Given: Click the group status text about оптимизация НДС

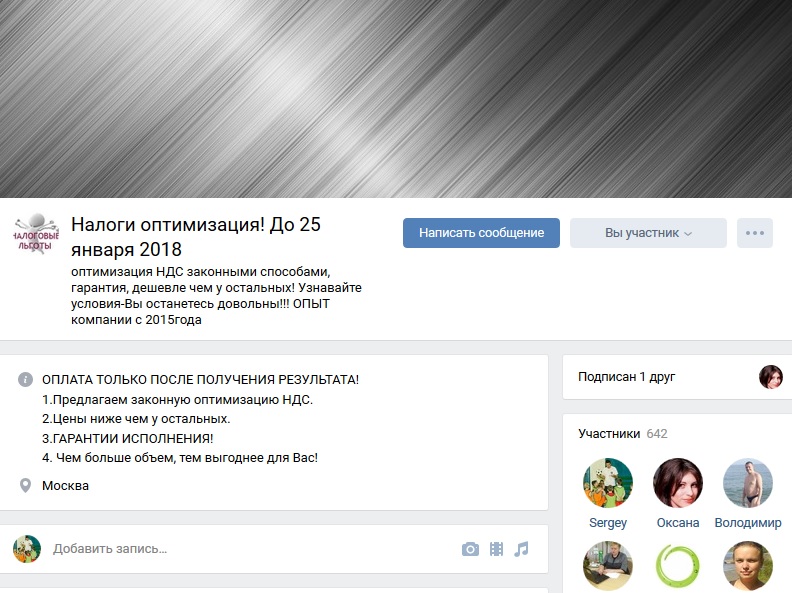Looking at the screenshot, I should (x=216, y=295).
